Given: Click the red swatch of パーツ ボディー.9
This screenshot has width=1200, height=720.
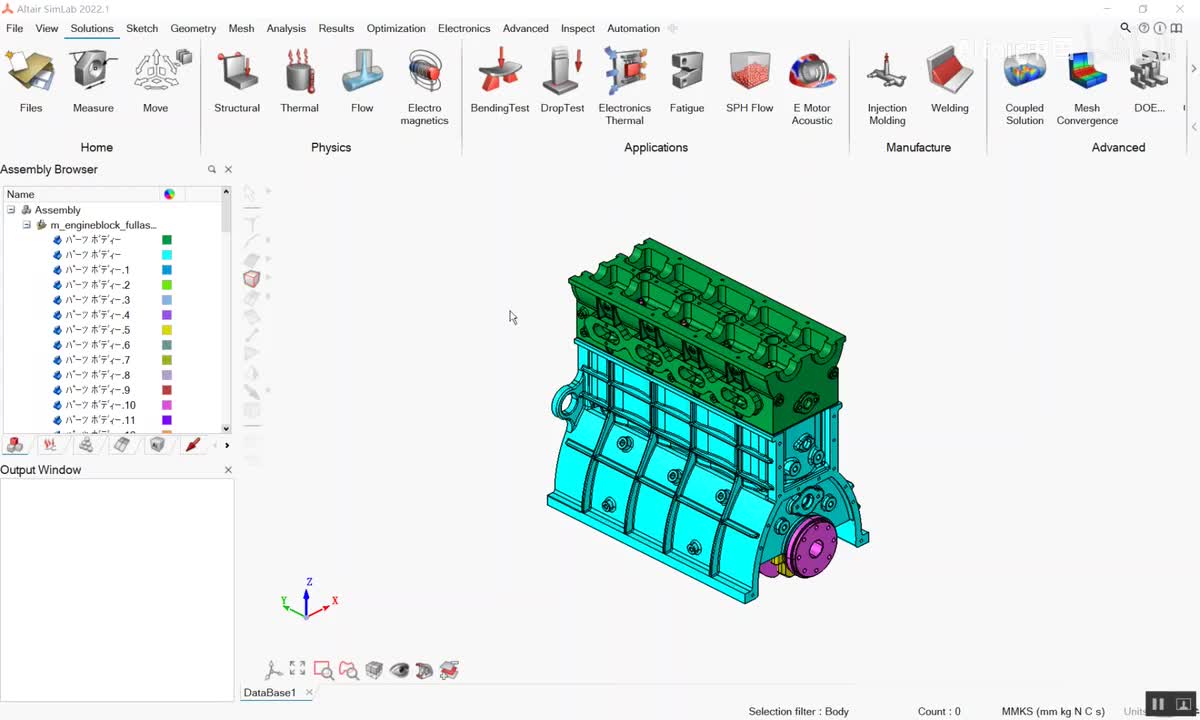Looking at the screenshot, I should (167, 390).
